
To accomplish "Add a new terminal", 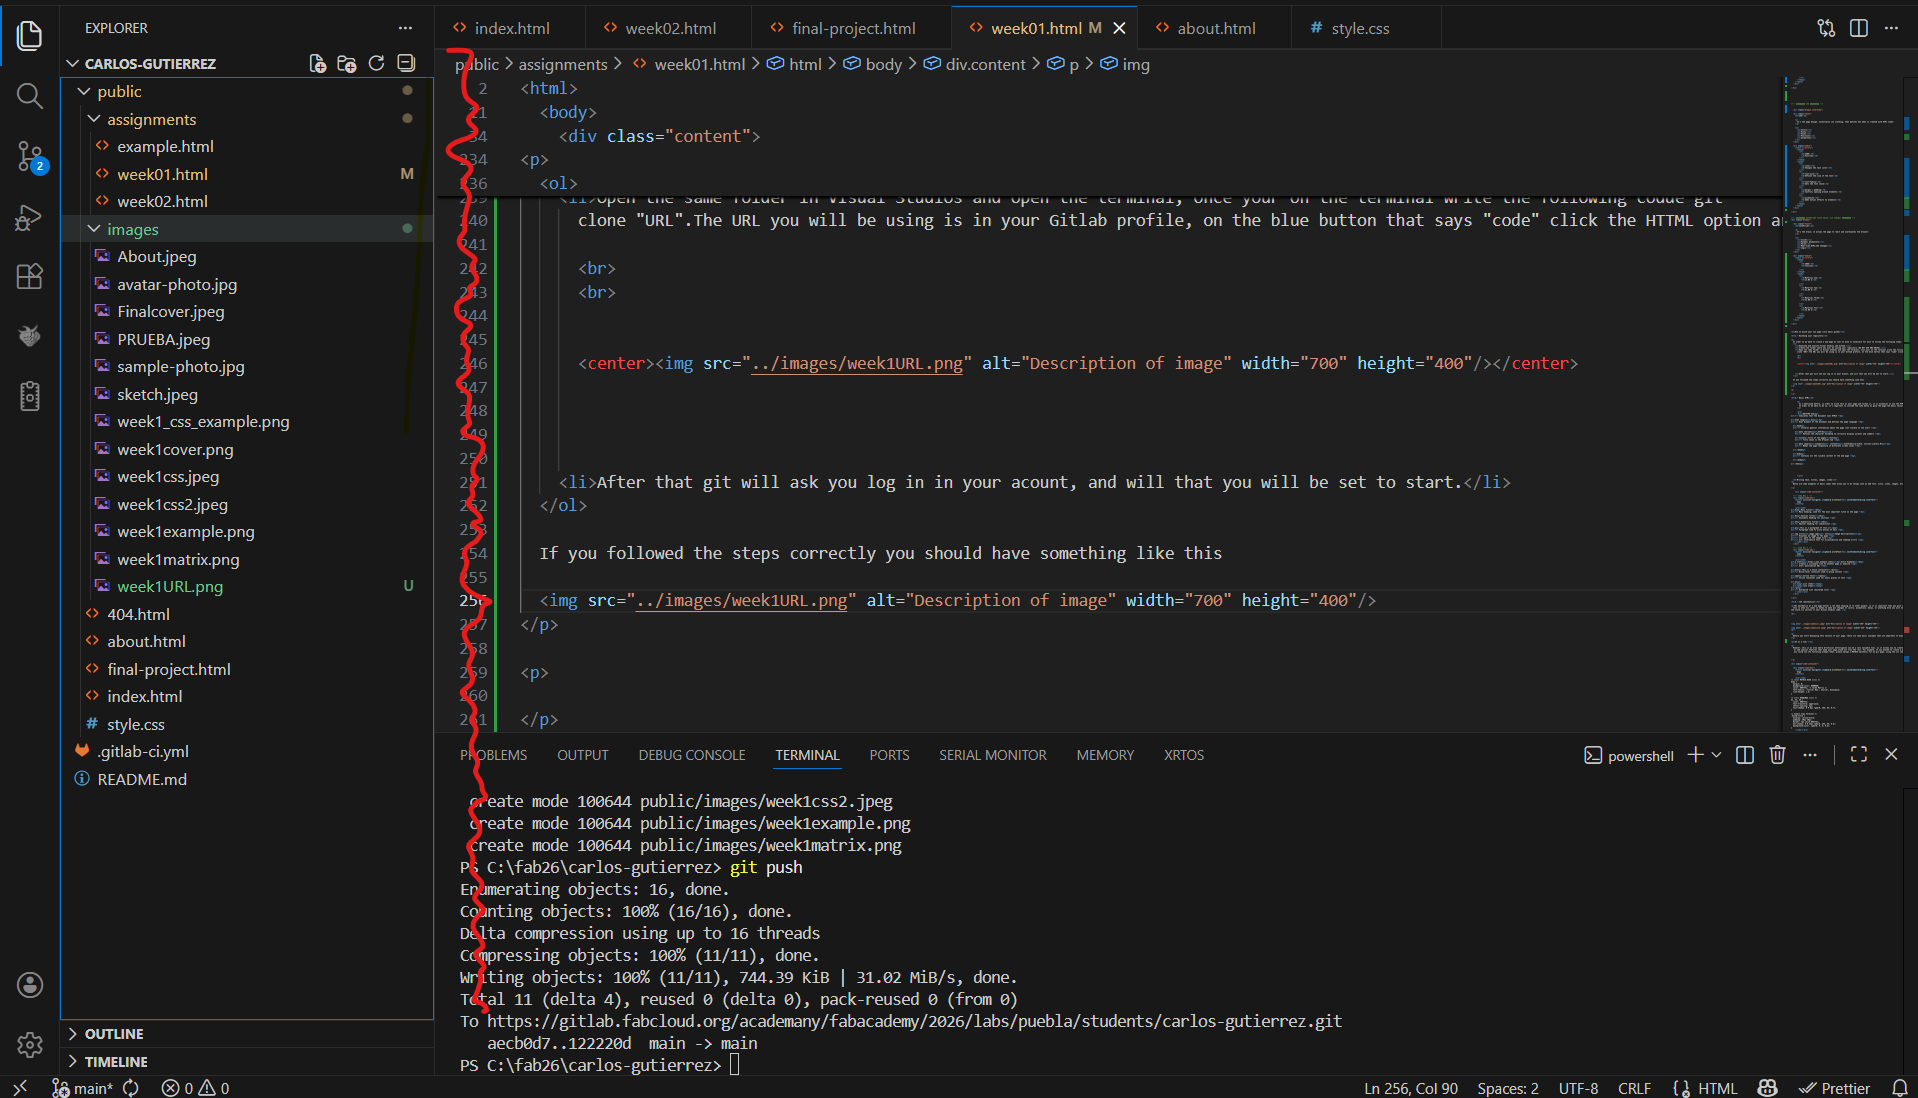I will coord(1695,755).
